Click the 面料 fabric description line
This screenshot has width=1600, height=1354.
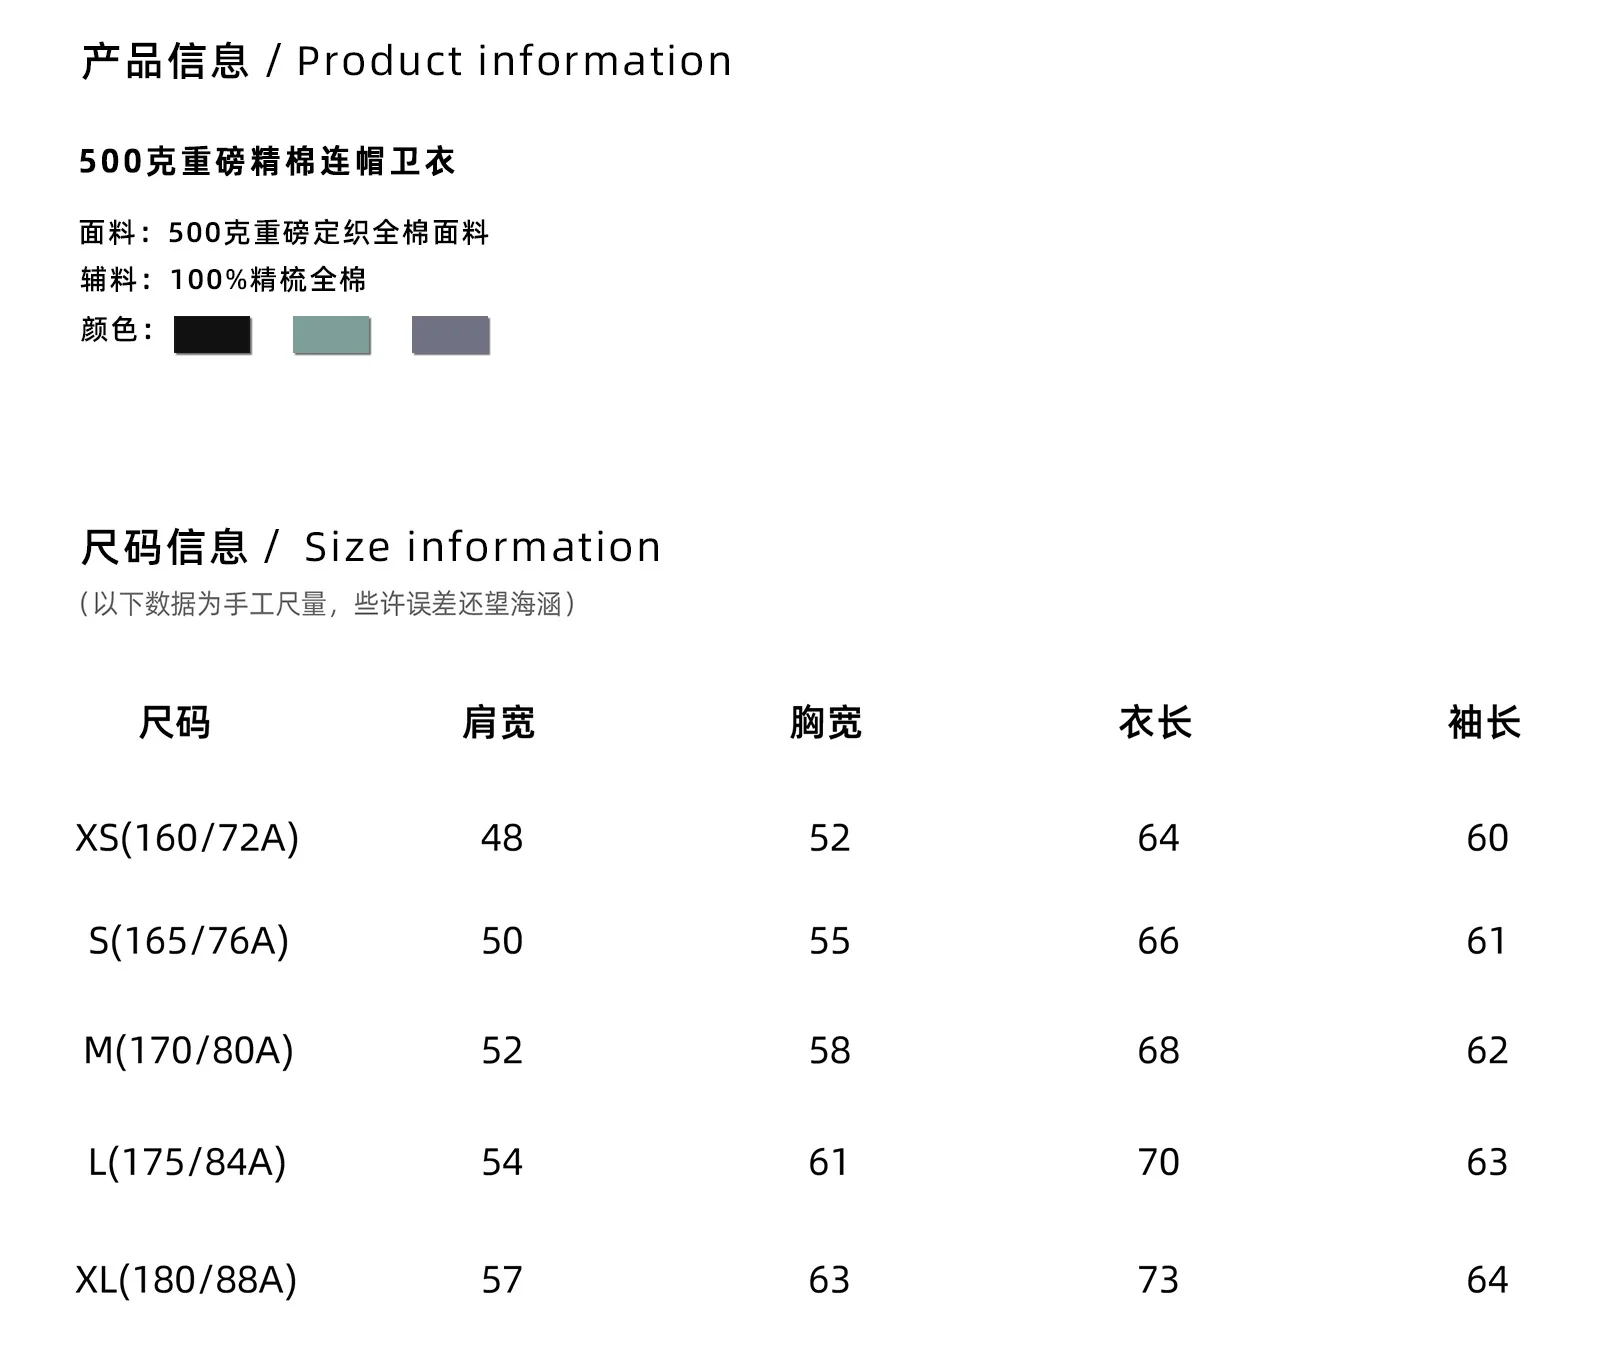coord(284,233)
